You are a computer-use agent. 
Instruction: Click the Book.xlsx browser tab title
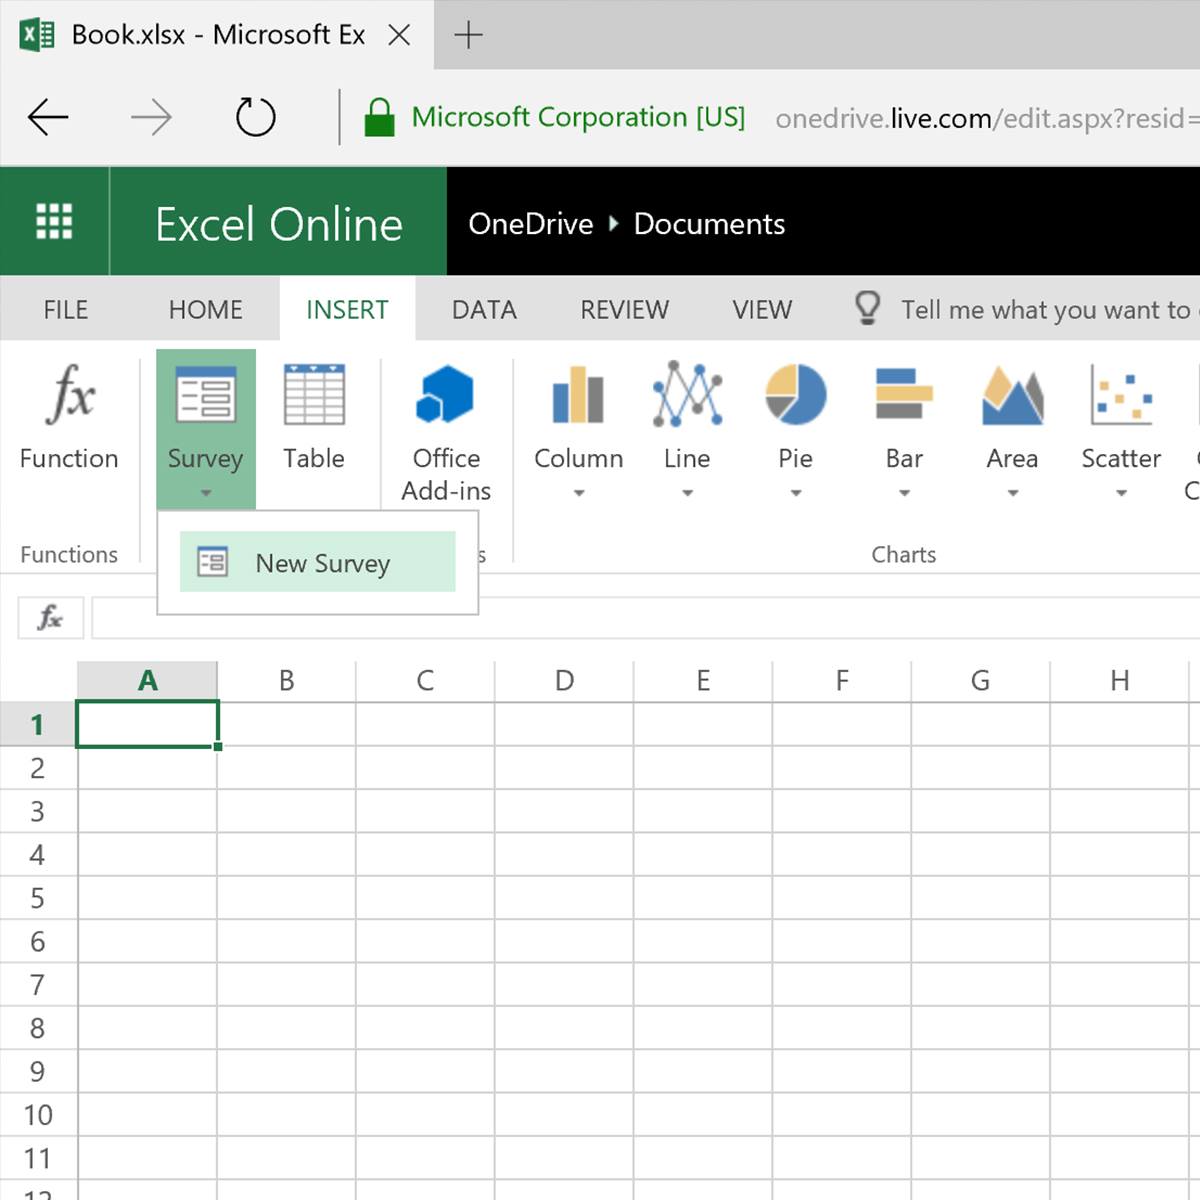coord(218,35)
